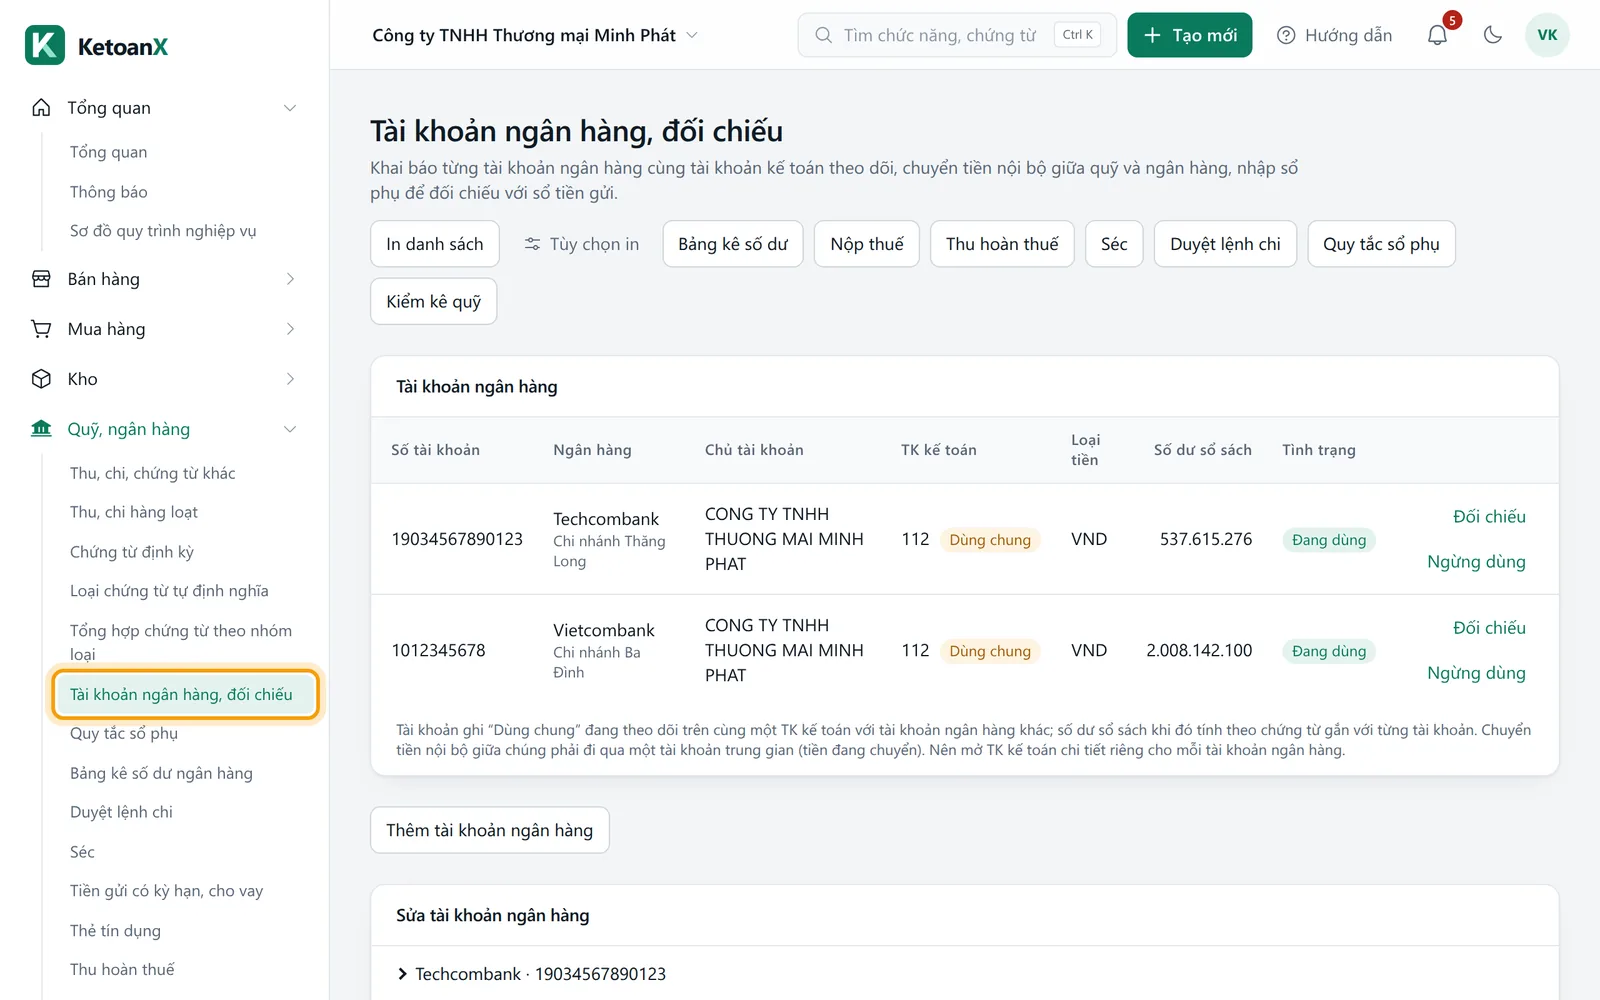The width and height of the screenshot is (1600, 1000).
Task: Open notifications bell with badge
Action: tap(1438, 35)
